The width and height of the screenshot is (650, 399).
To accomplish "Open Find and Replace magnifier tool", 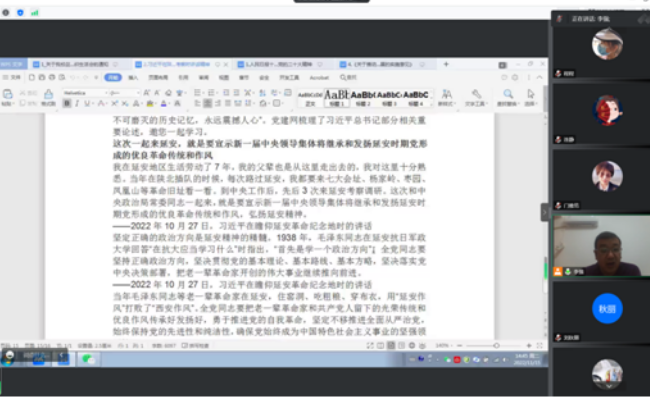I will (508, 97).
